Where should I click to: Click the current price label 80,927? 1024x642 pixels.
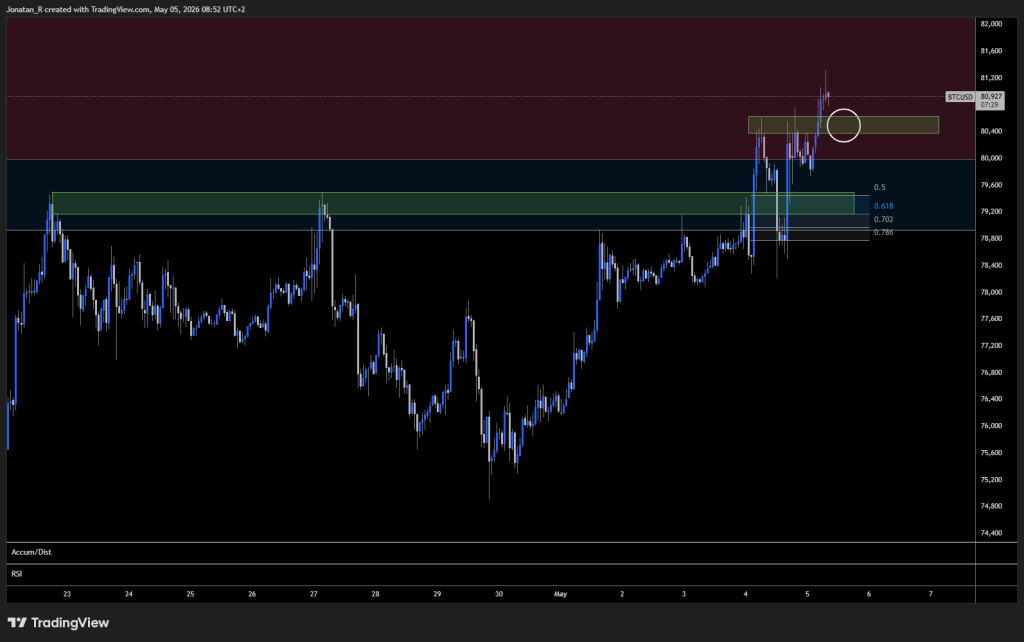(x=991, y=96)
